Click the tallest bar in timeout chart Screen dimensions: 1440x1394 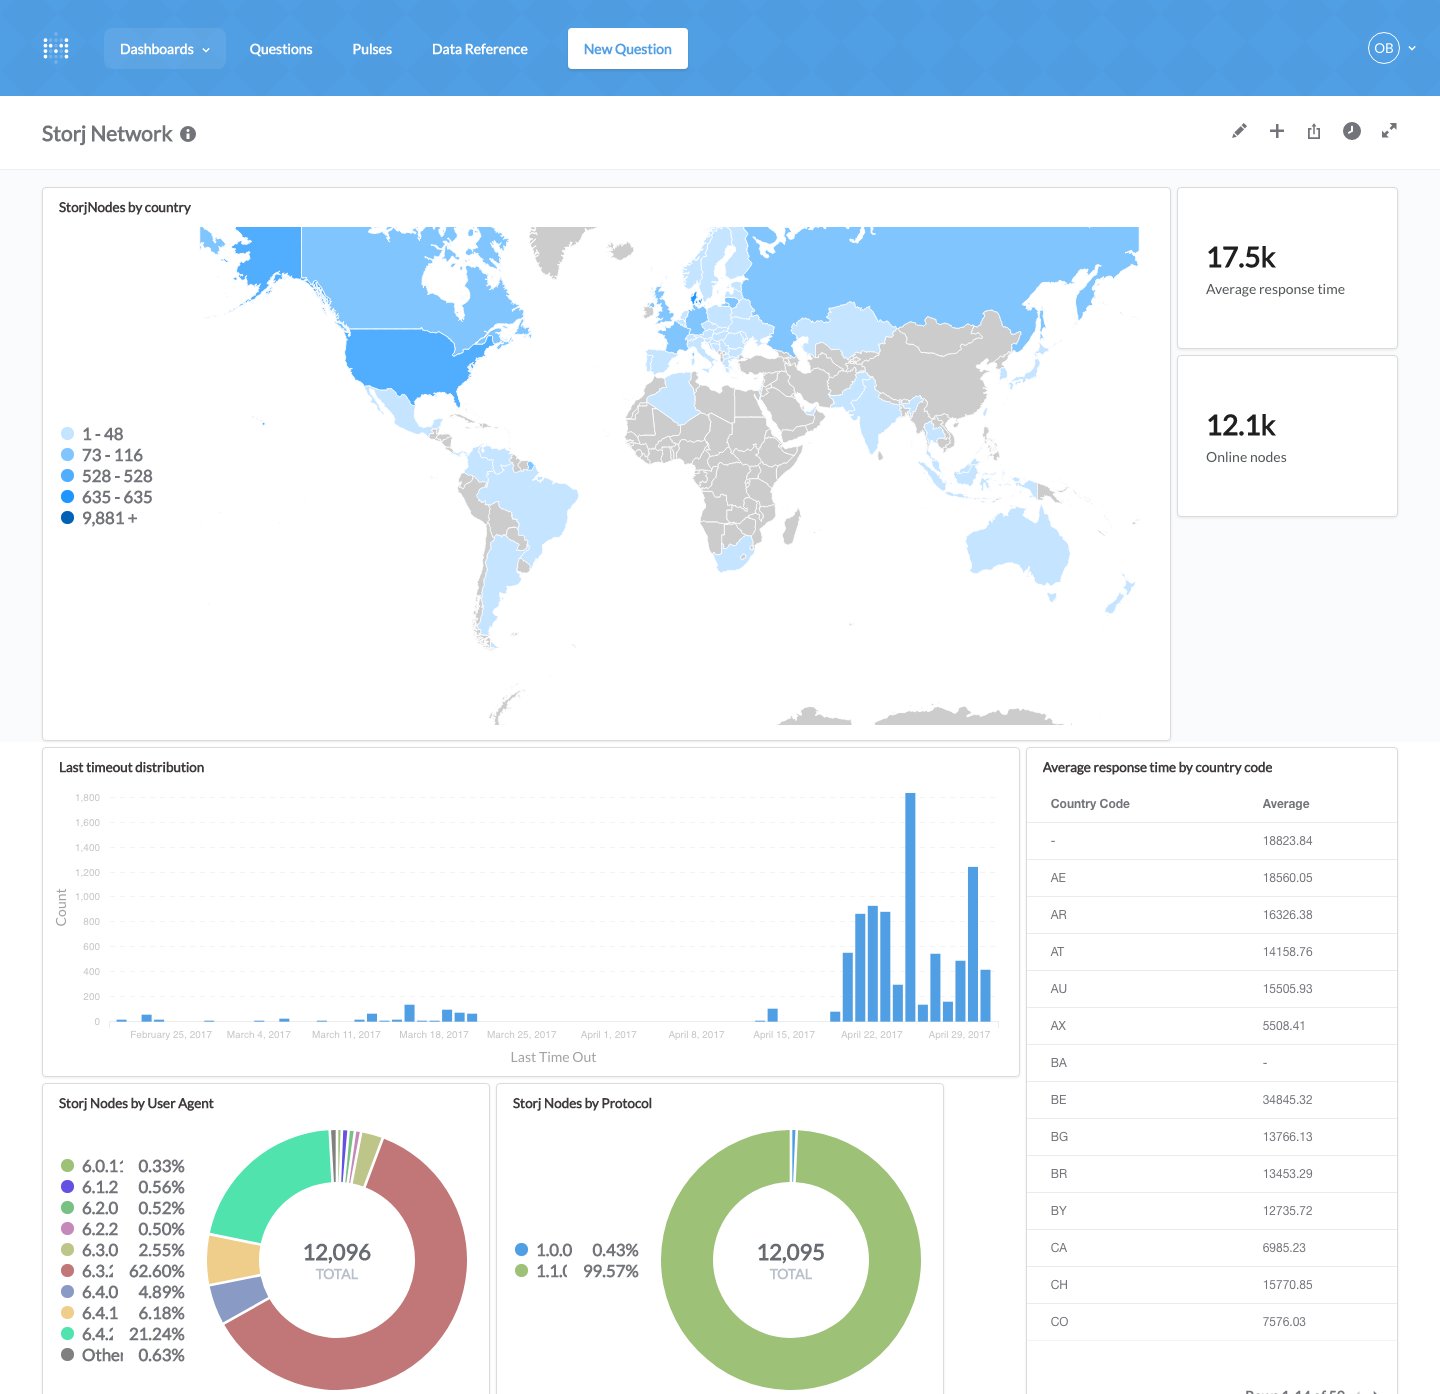[x=910, y=906]
